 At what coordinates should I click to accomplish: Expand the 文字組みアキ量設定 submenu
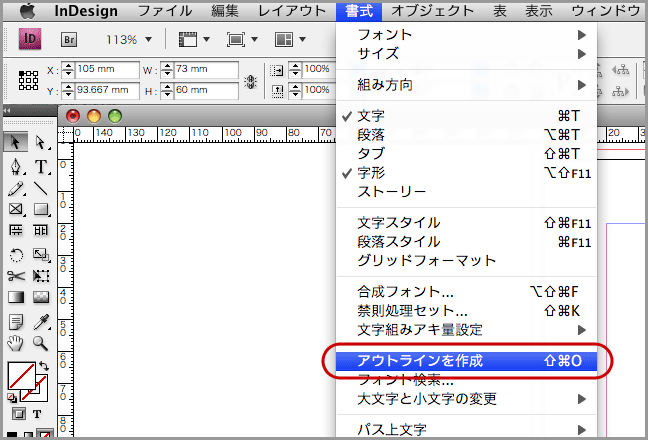click(x=466, y=330)
